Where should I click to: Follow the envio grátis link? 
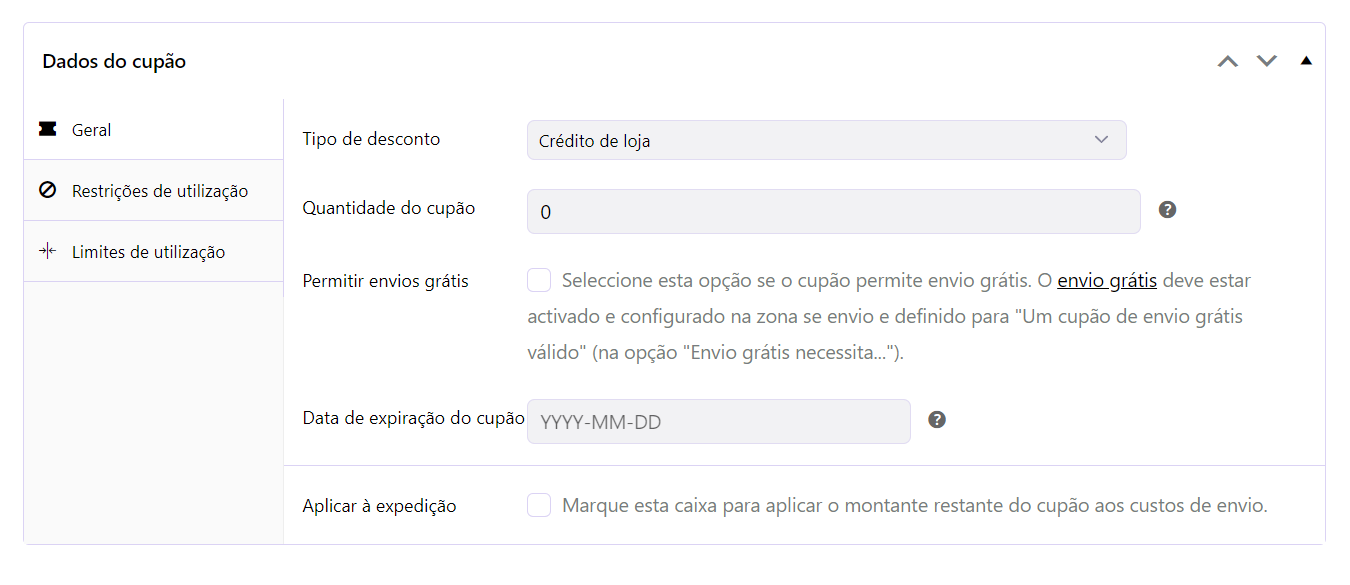pos(1107,280)
